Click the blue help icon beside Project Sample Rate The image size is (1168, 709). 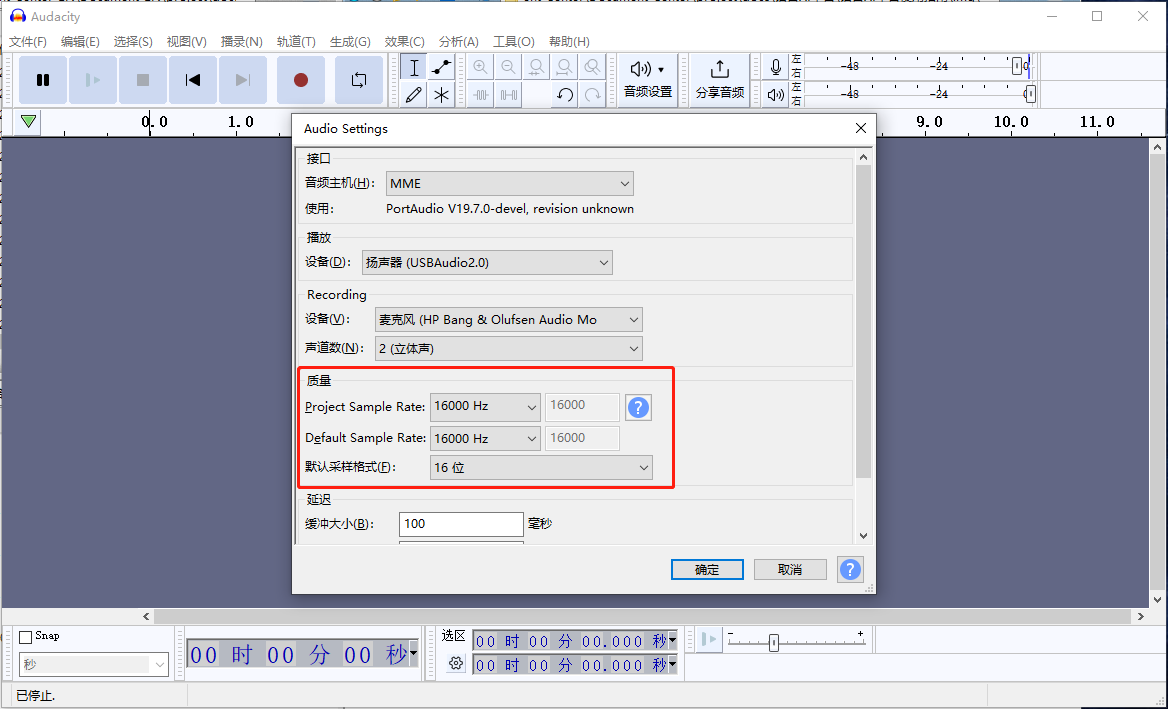(x=638, y=407)
